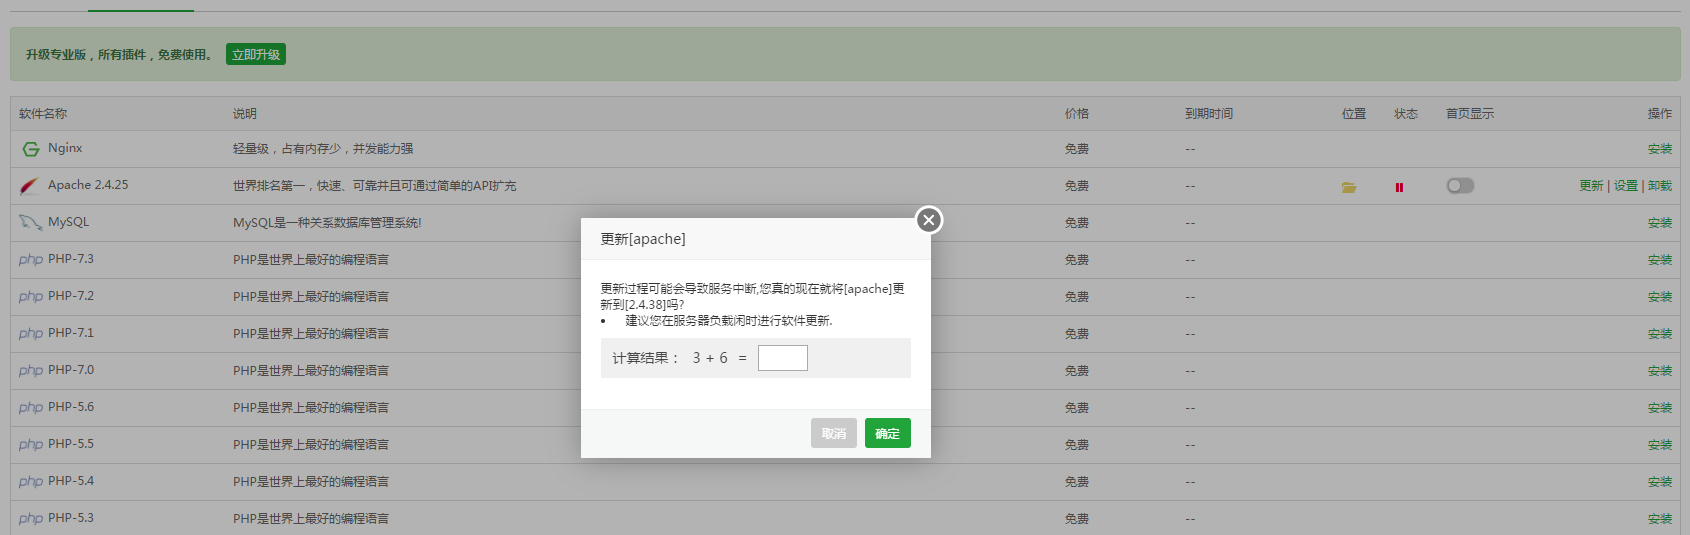The image size is (1690, 535).
Task: Open Apache 设置 settings link
Action: click(x=1626, y=186)
